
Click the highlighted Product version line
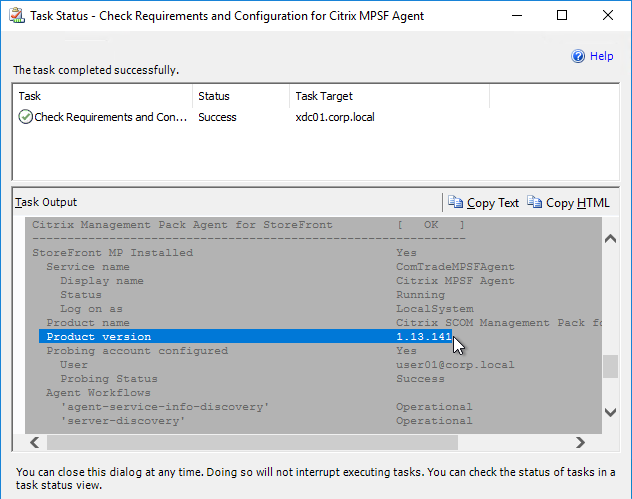245,336
